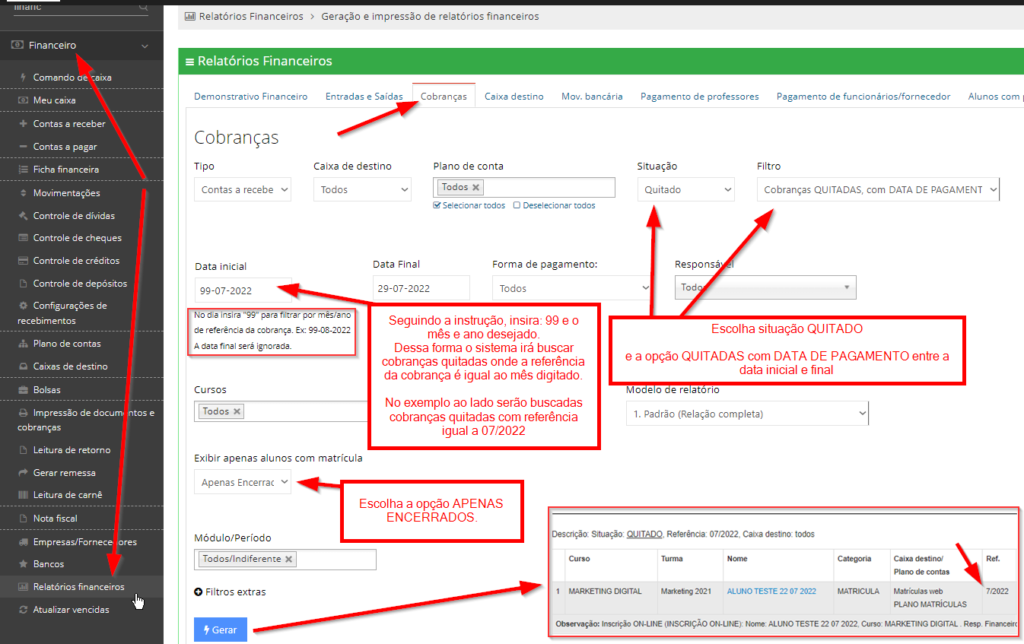The height and width of the screenshot is (644, 1024).
Task: Click the Data inicial input field
Action: pos(242,289)
